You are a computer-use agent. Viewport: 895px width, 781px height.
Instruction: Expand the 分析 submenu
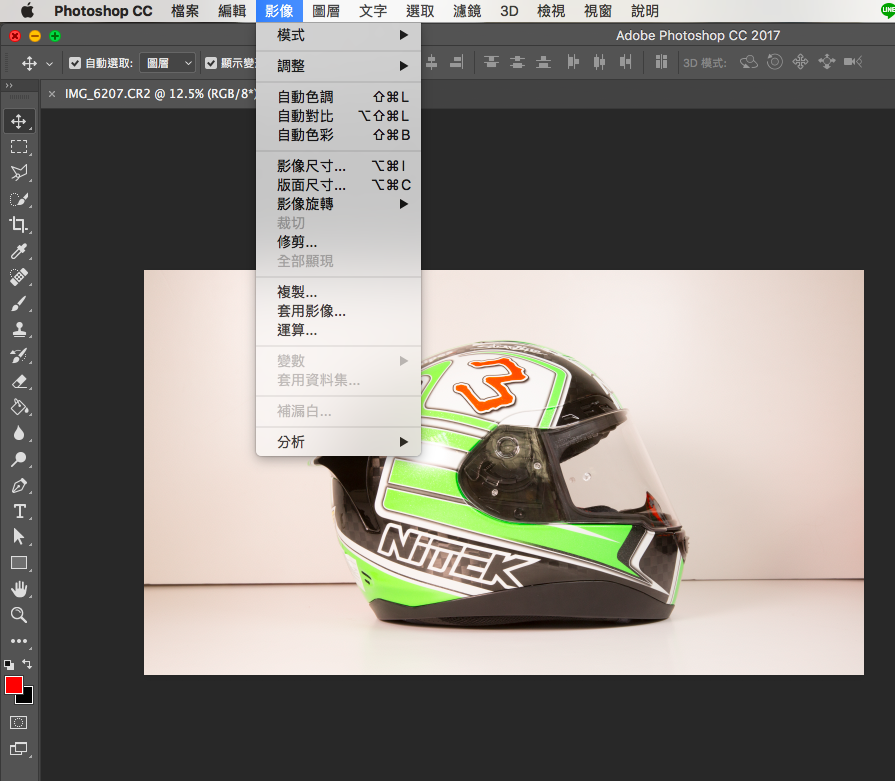(338, 442)
